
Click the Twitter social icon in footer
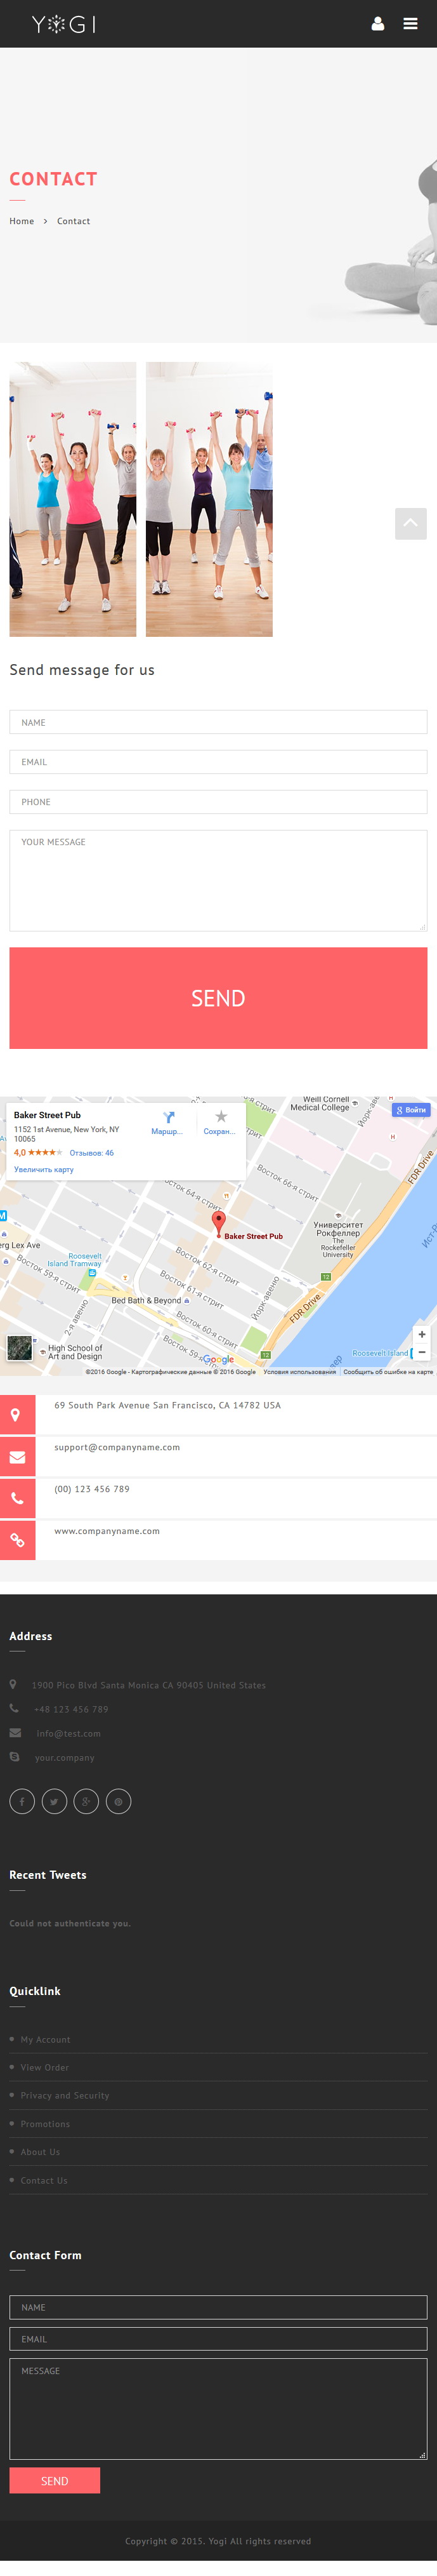pos(54,1801)
